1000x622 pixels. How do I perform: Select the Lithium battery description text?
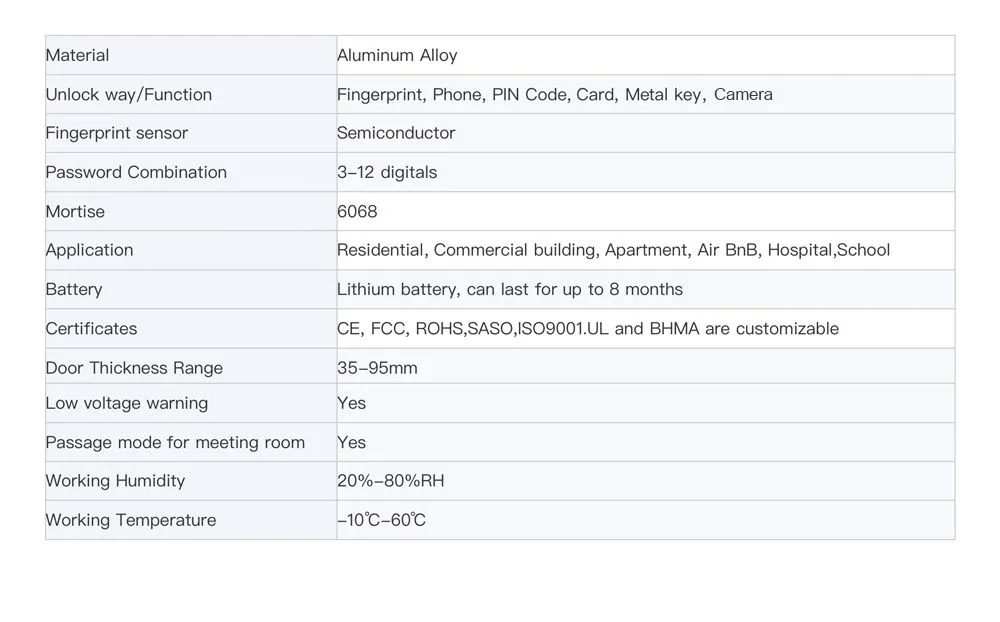510,290
